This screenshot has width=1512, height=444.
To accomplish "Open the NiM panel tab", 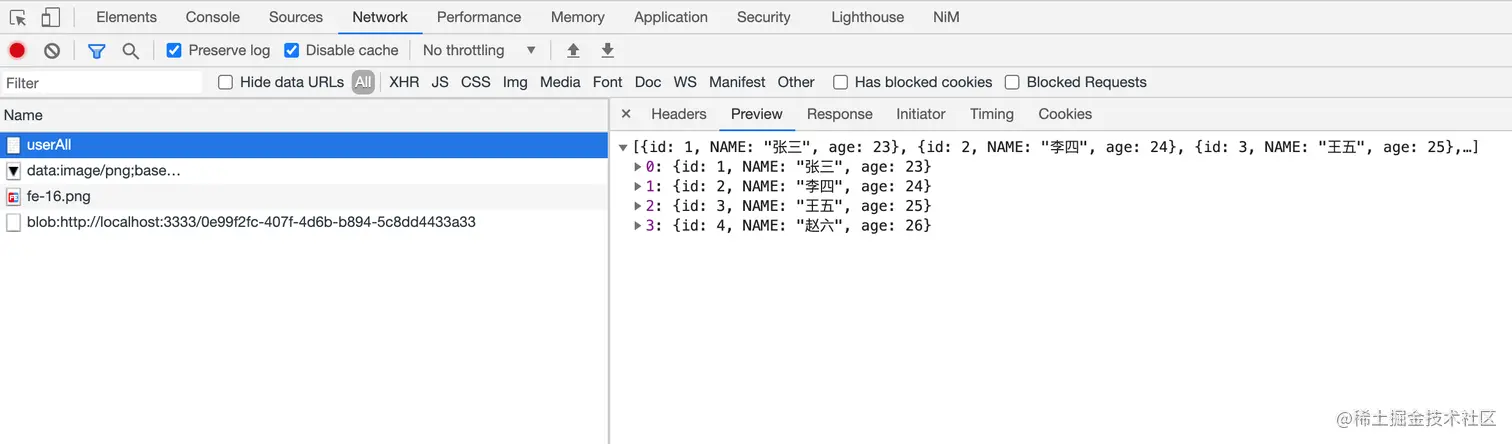I will tap(946, 17).
